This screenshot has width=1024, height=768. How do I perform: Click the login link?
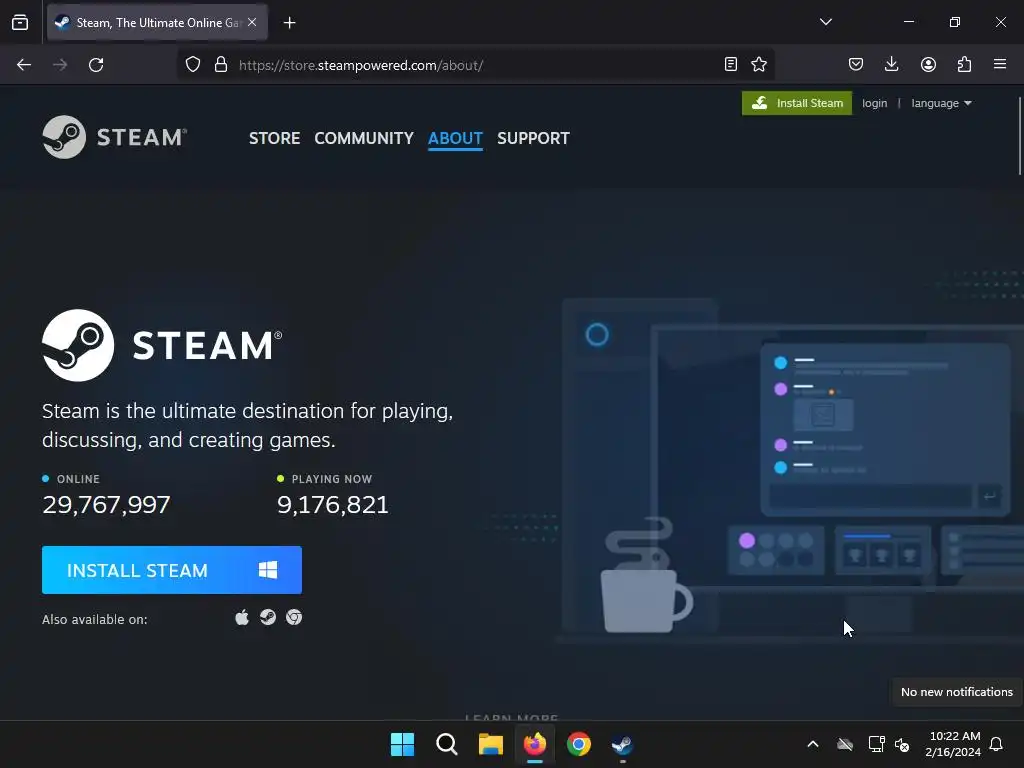874,103
